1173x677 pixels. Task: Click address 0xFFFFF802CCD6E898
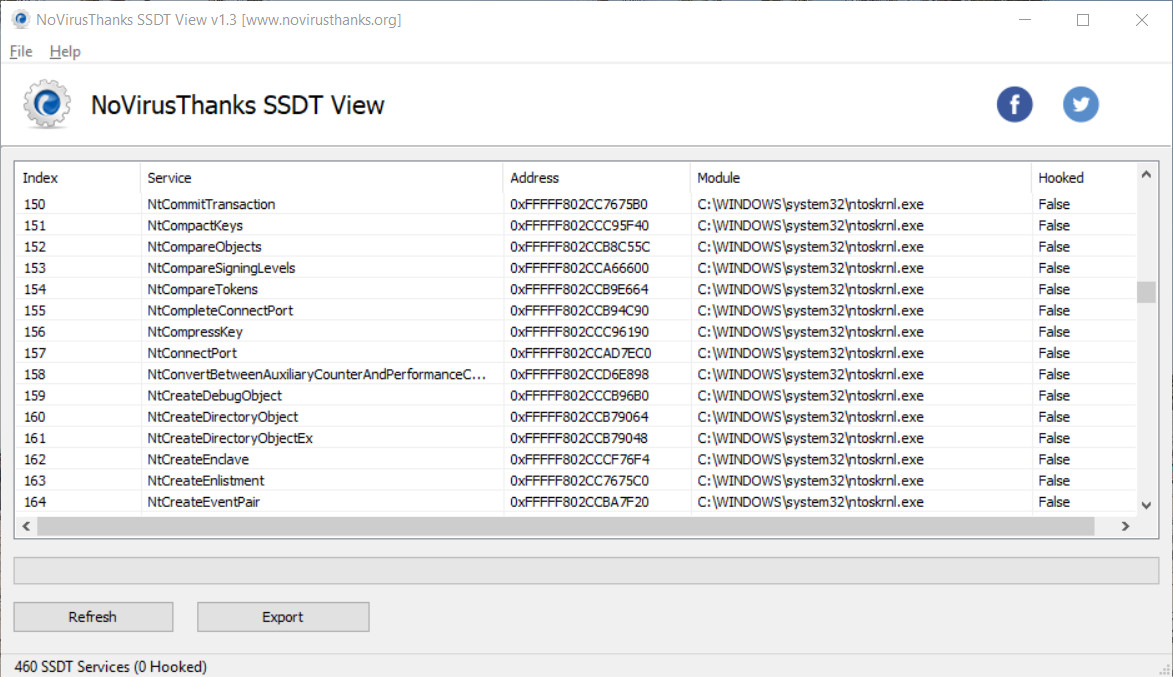point(579,374)
